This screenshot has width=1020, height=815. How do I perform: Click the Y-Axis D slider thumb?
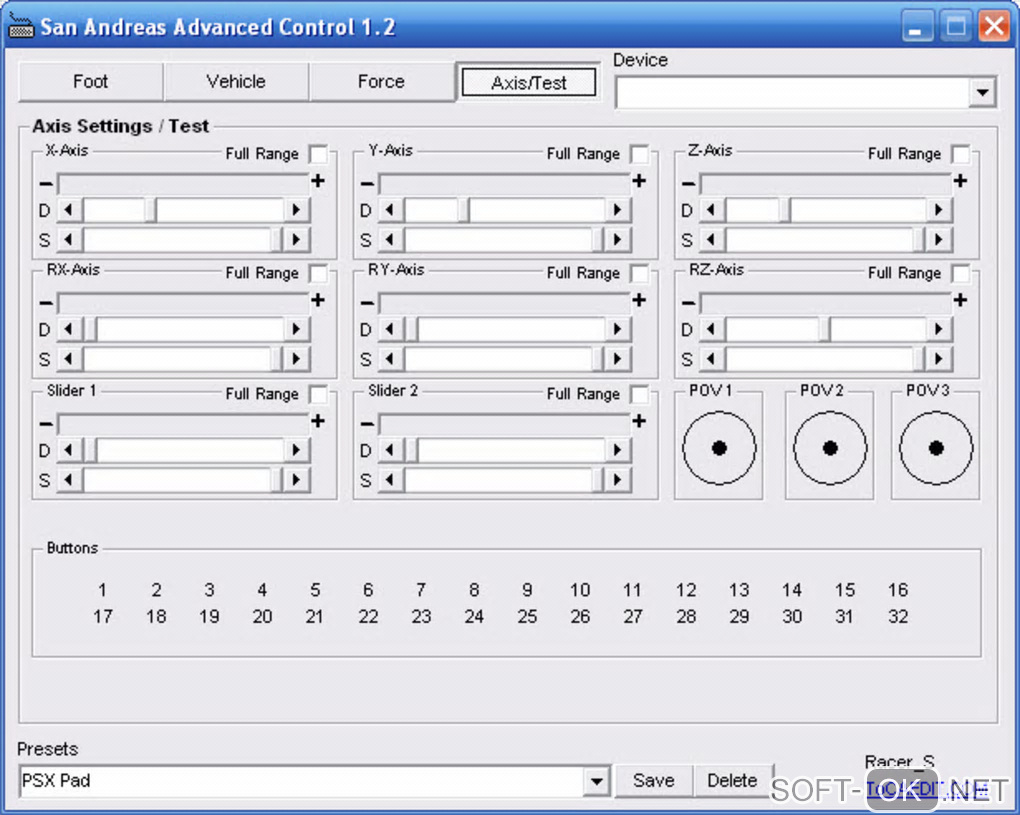pyautogui.click(x=464, y=210)
